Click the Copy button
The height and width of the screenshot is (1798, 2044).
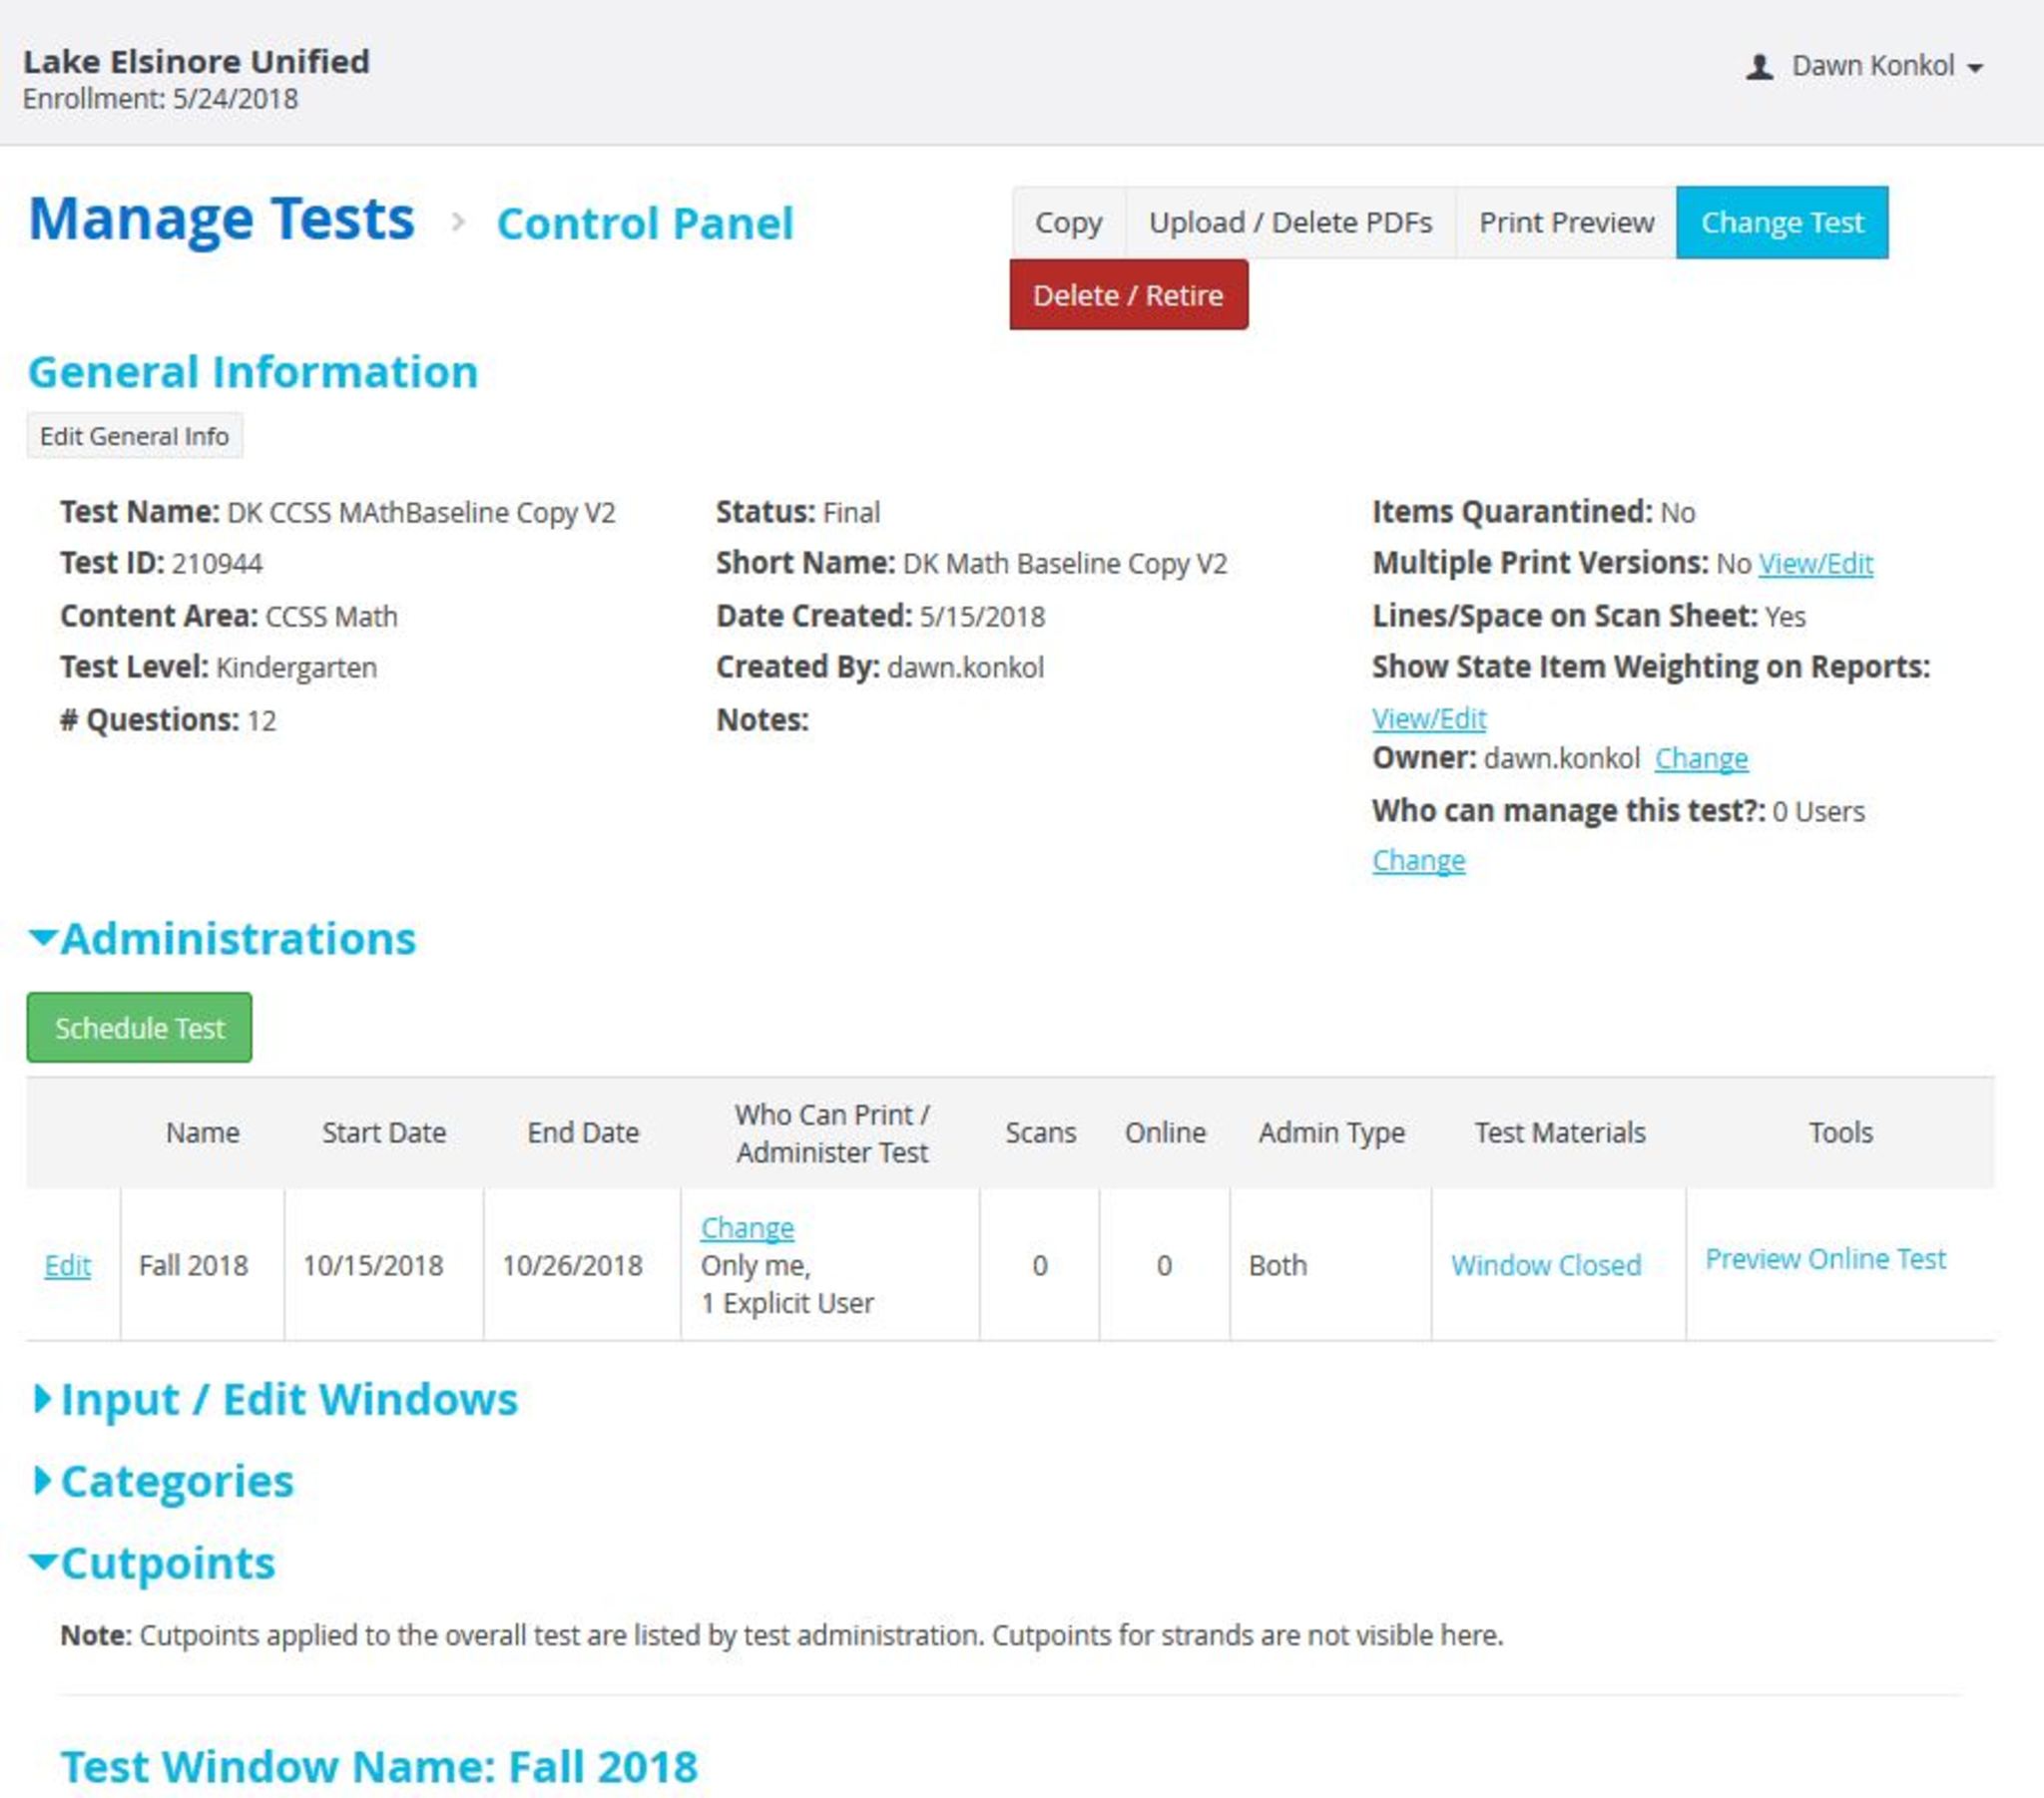1068,222
